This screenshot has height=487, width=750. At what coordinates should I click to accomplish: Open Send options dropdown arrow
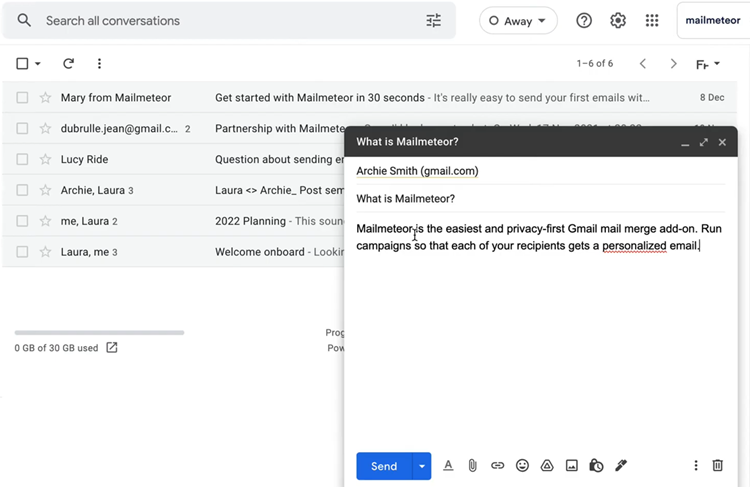pos(421,466)
